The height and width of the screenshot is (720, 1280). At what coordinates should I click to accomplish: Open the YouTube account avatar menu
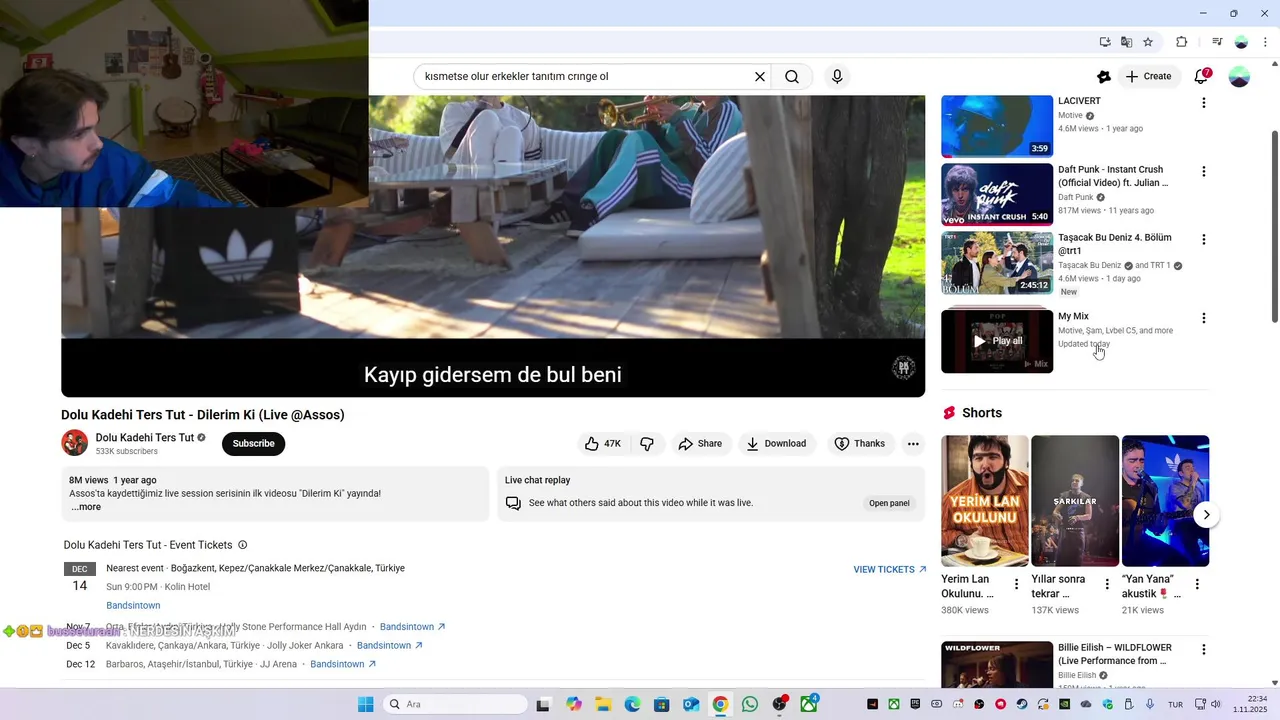[1239, 76]
